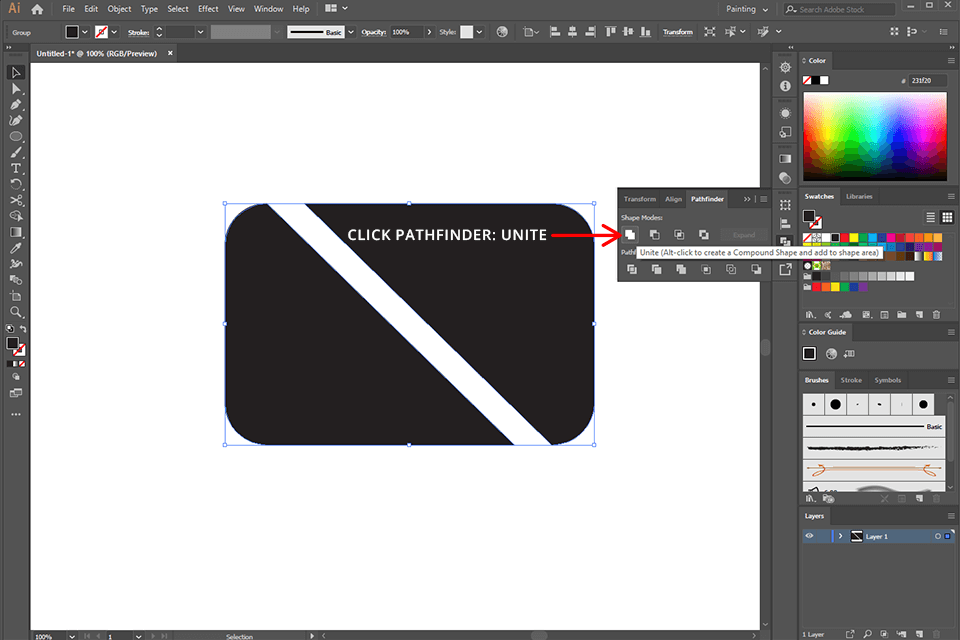Viewport: 960px width, 640px height.
Task: Click the Transform link in the control bar
Action: pos(677,31)
